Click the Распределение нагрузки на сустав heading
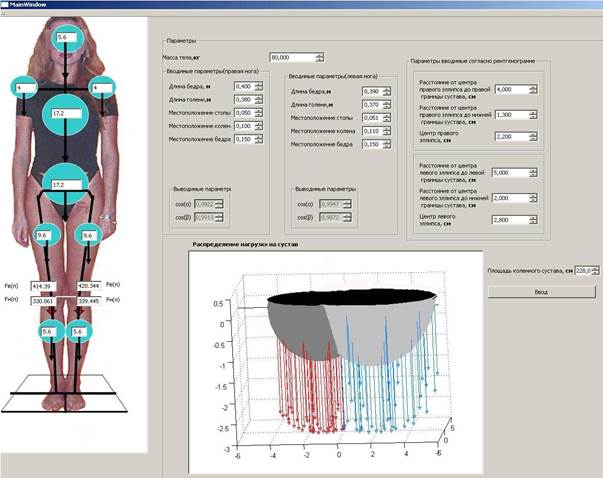Image resolution: width=603 pixels, height=478 pixels. pos(245,244)
